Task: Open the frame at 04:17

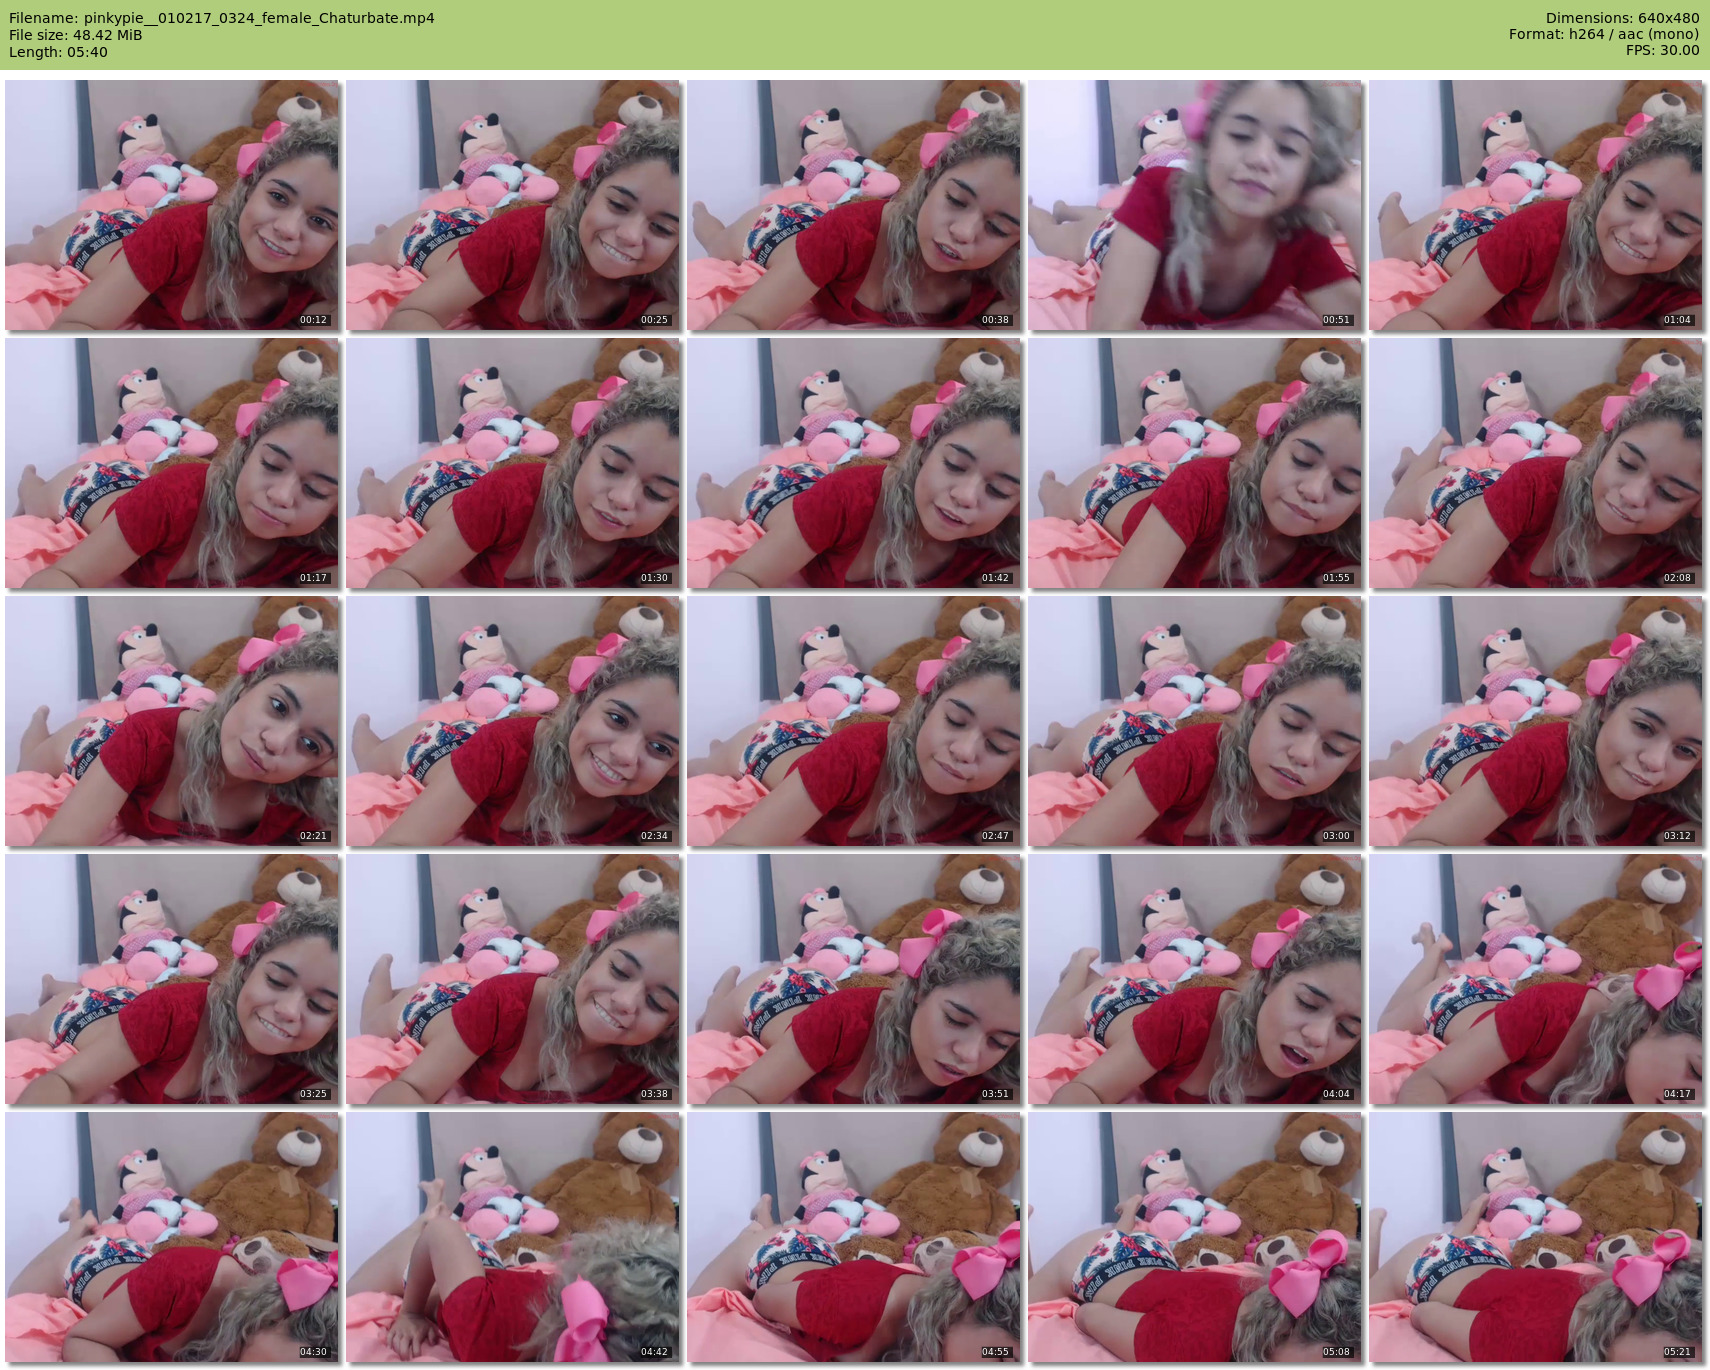Action: point(1536,979)
